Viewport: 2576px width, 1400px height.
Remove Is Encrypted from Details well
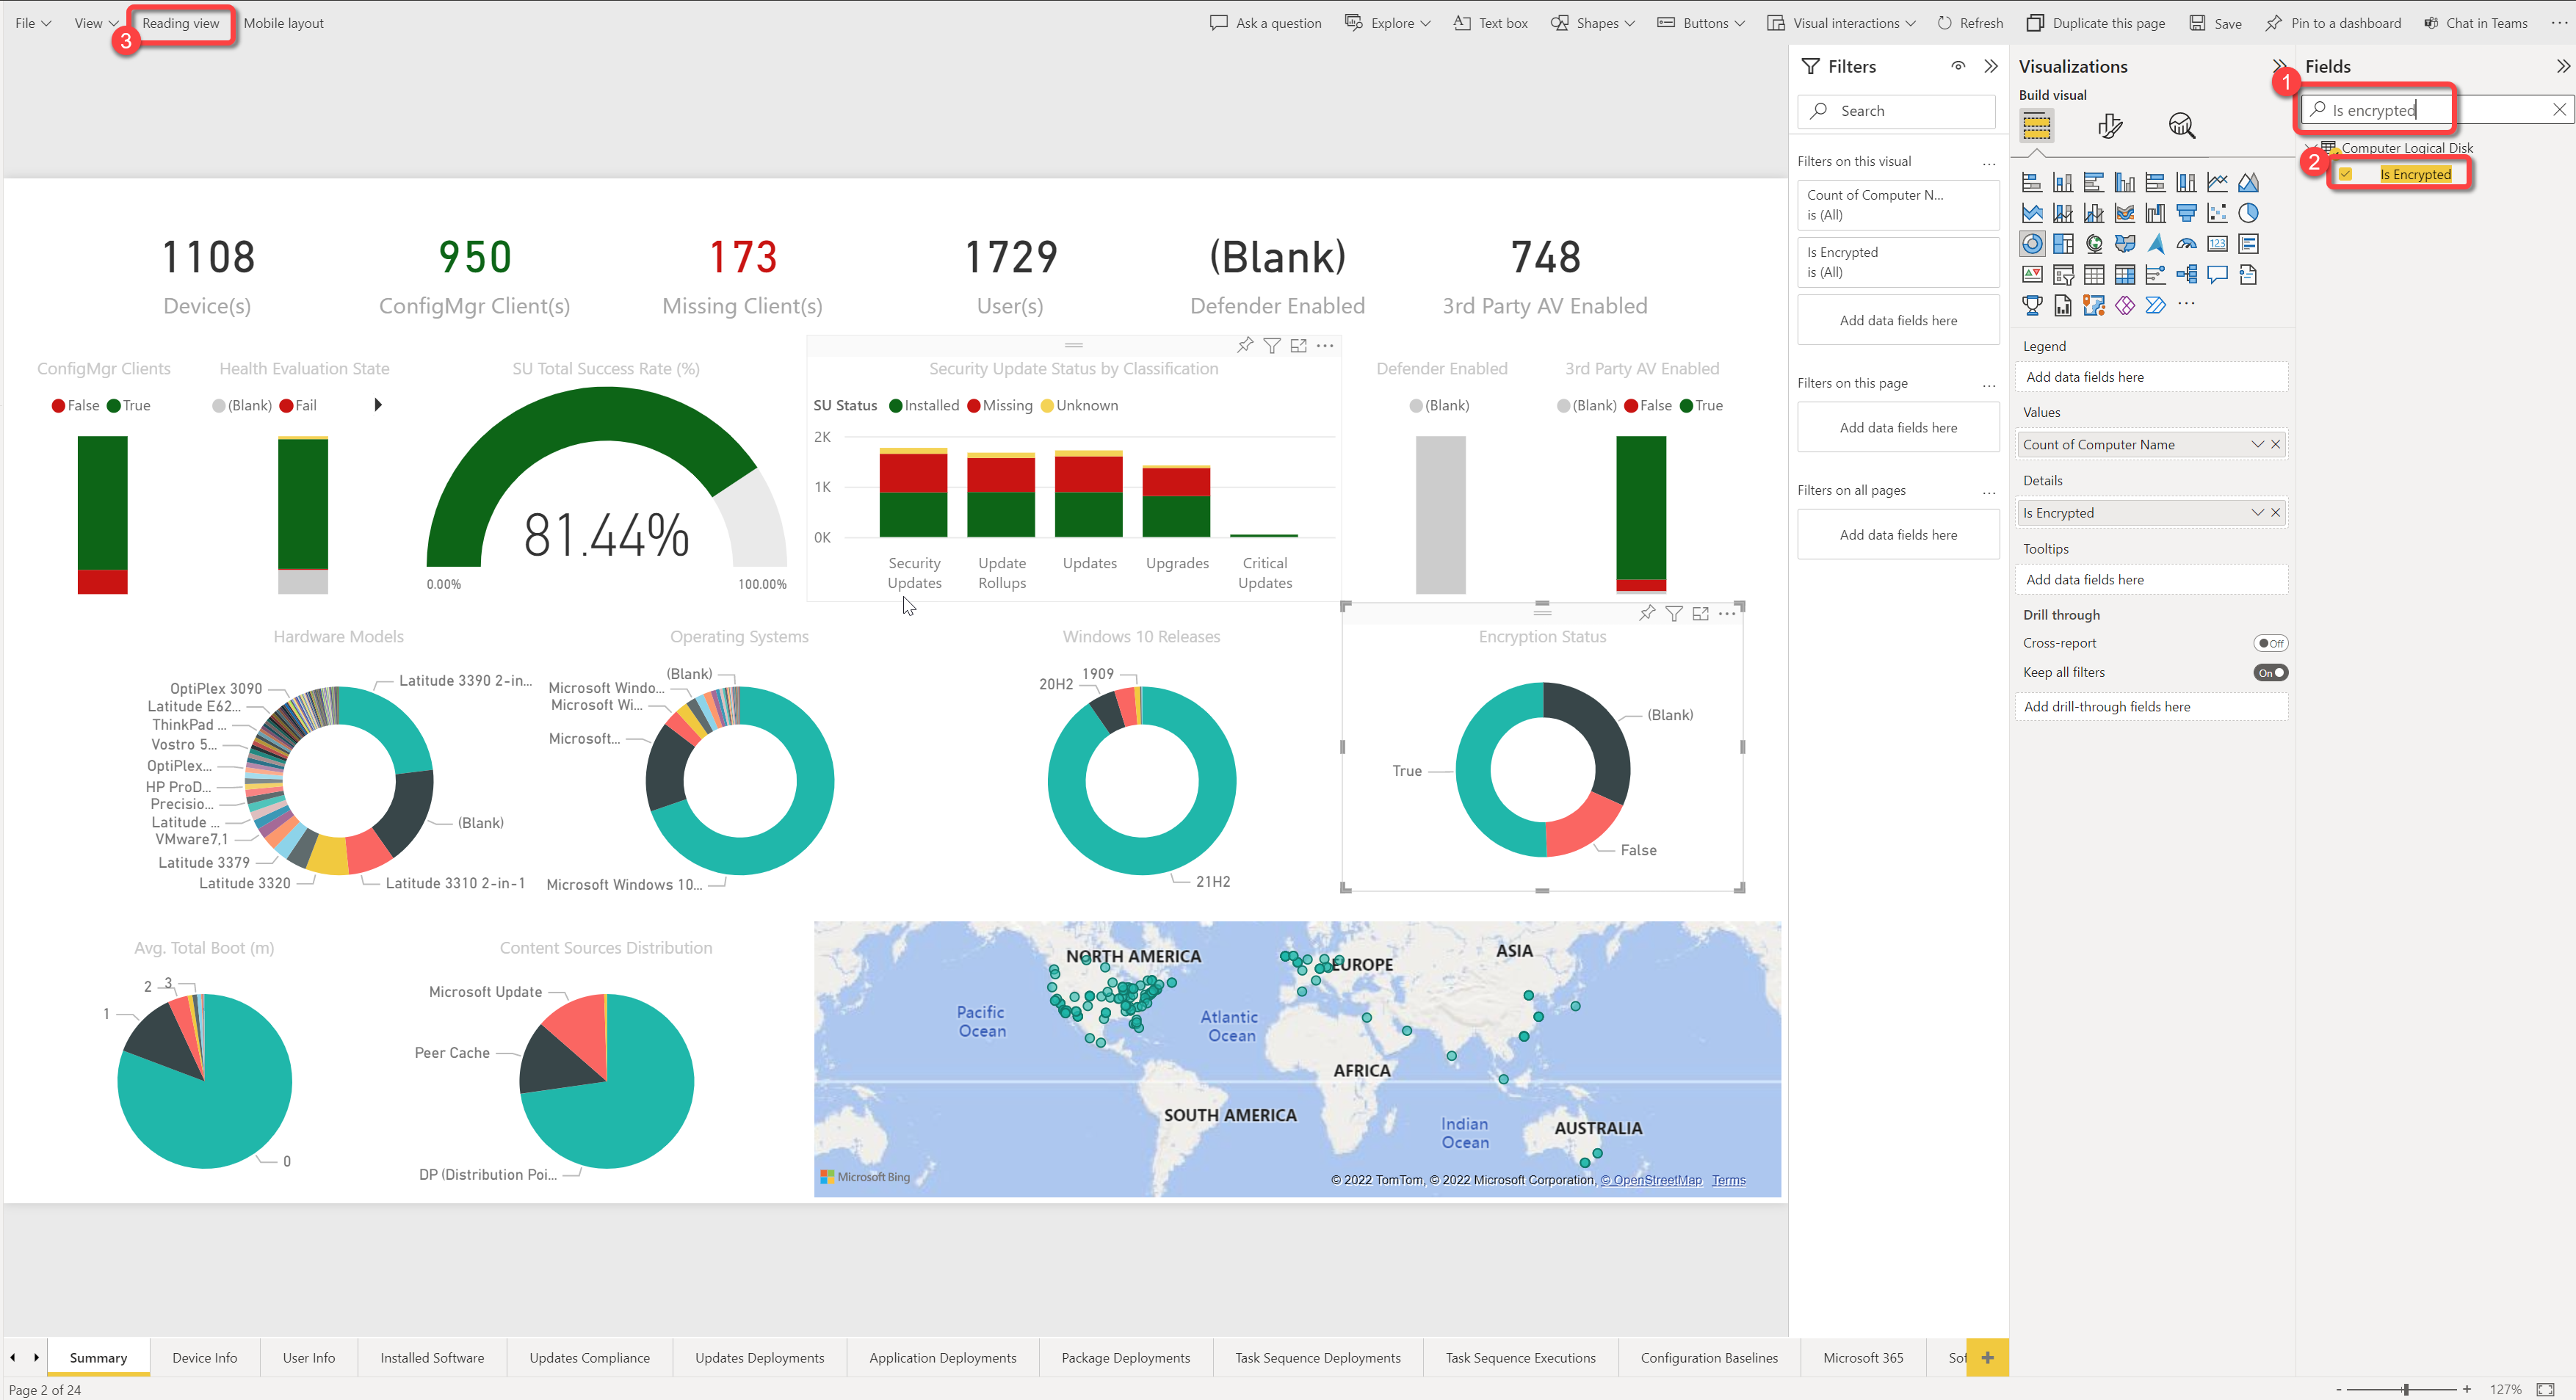(2276, 512)
